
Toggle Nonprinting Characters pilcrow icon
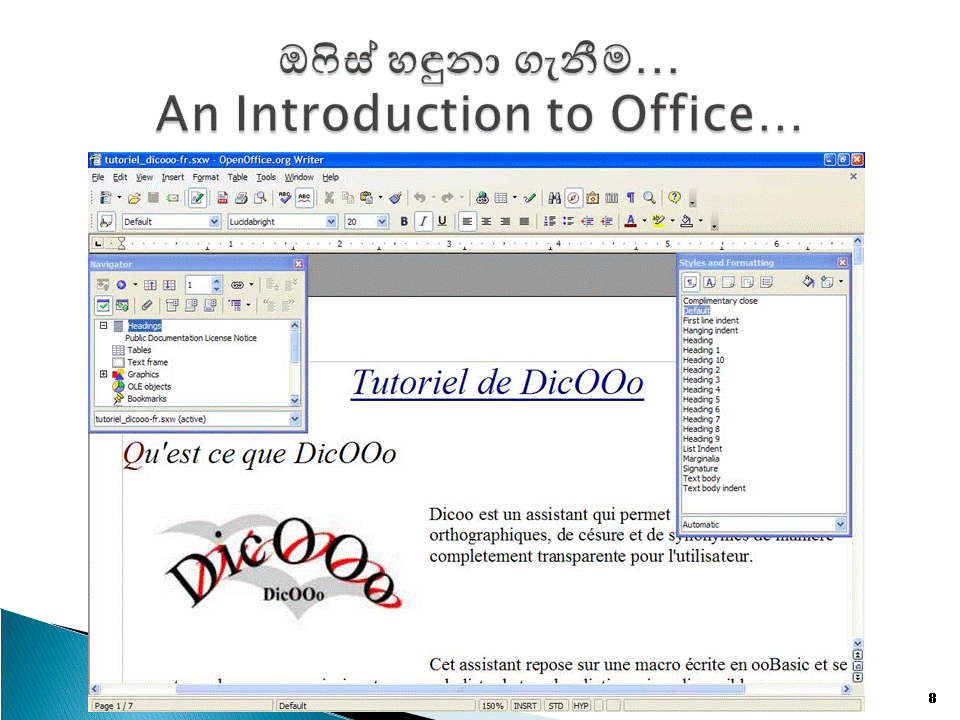pyautogui.click(x=630, y=198)
